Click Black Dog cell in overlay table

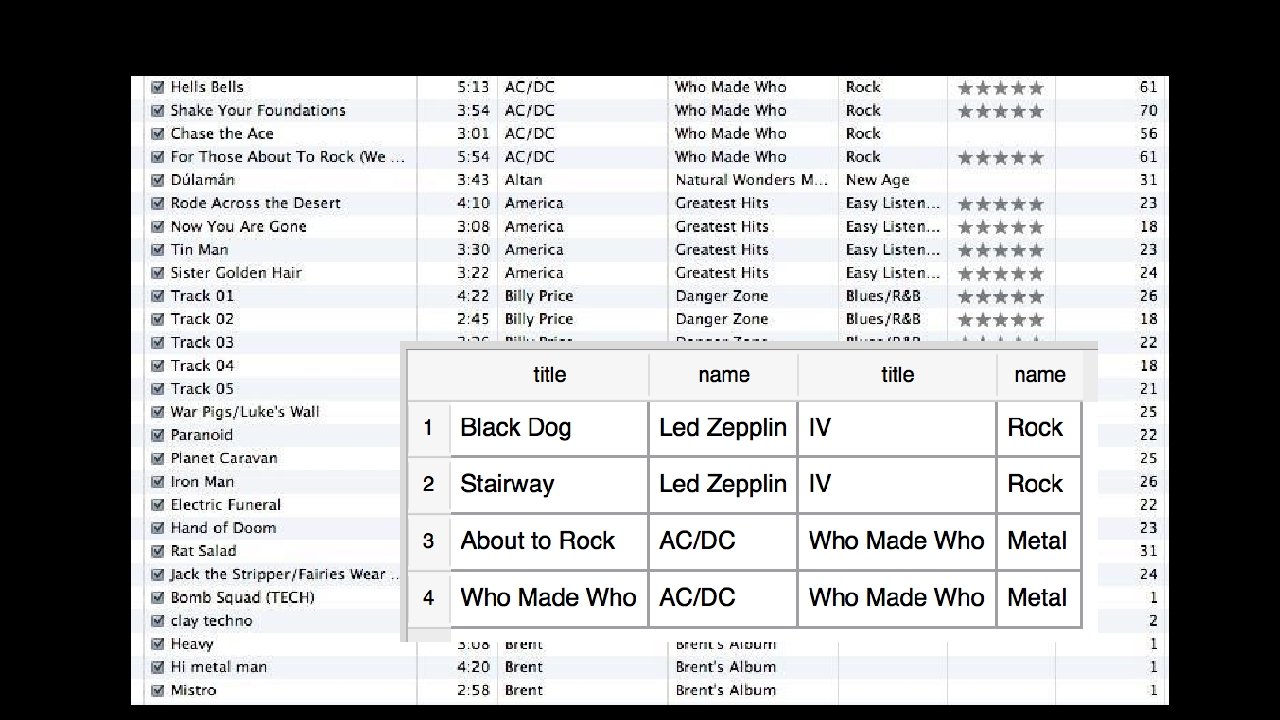[549, 428]
